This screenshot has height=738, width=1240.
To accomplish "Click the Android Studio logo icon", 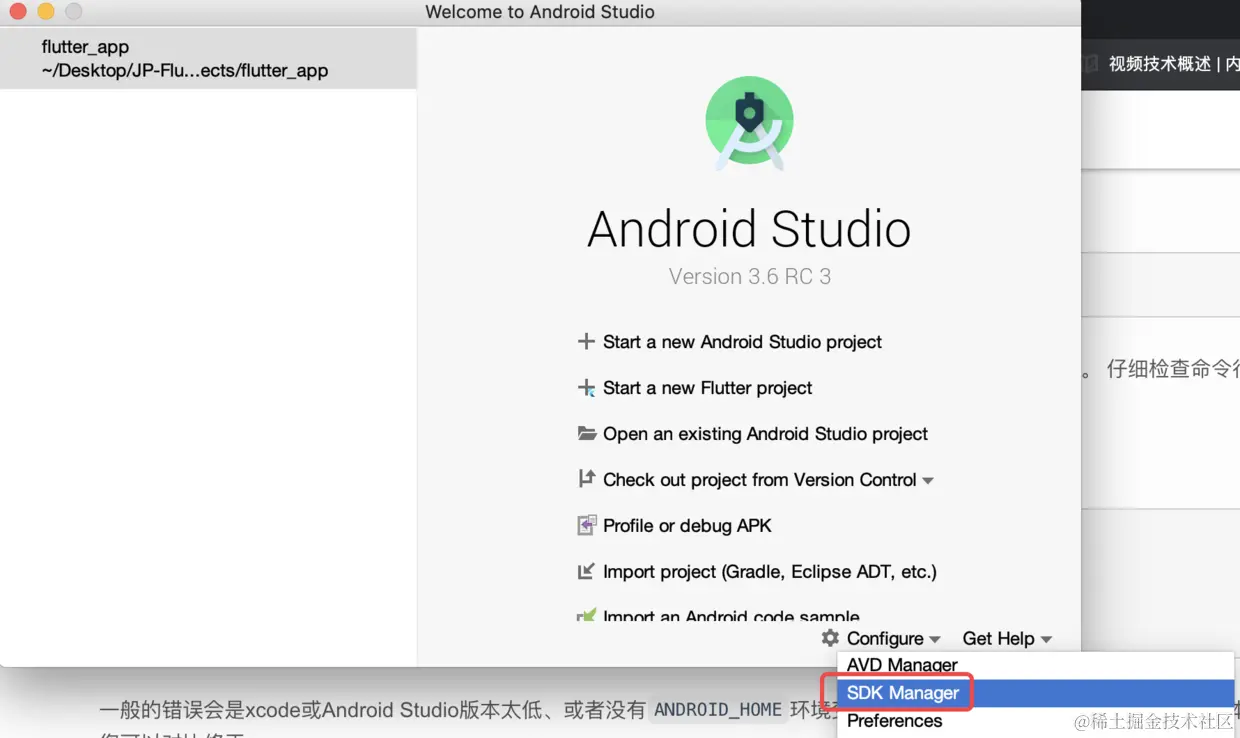I will click(x=749, y=123).
